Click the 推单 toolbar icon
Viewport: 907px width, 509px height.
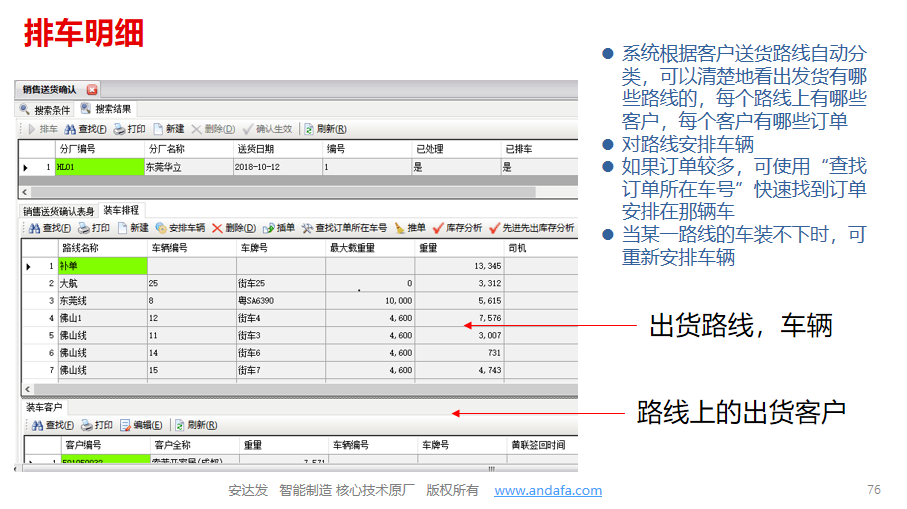[x=410, y=228]
